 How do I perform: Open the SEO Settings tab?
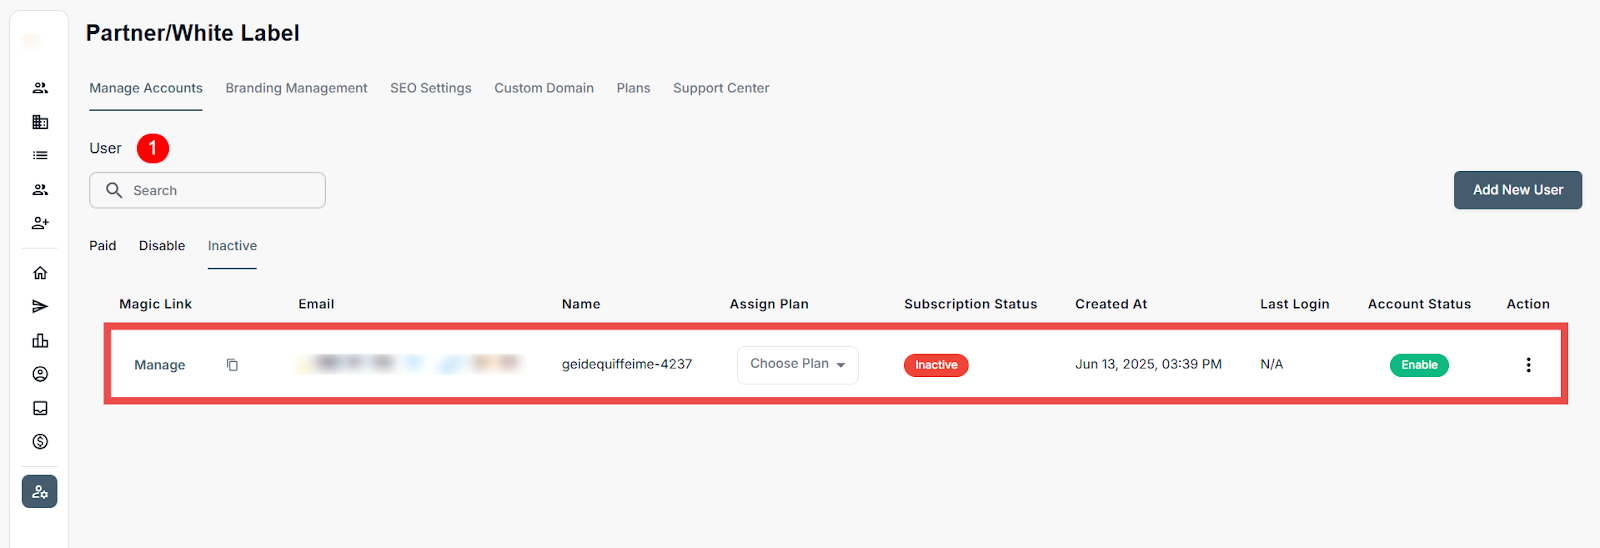point(430,88)
